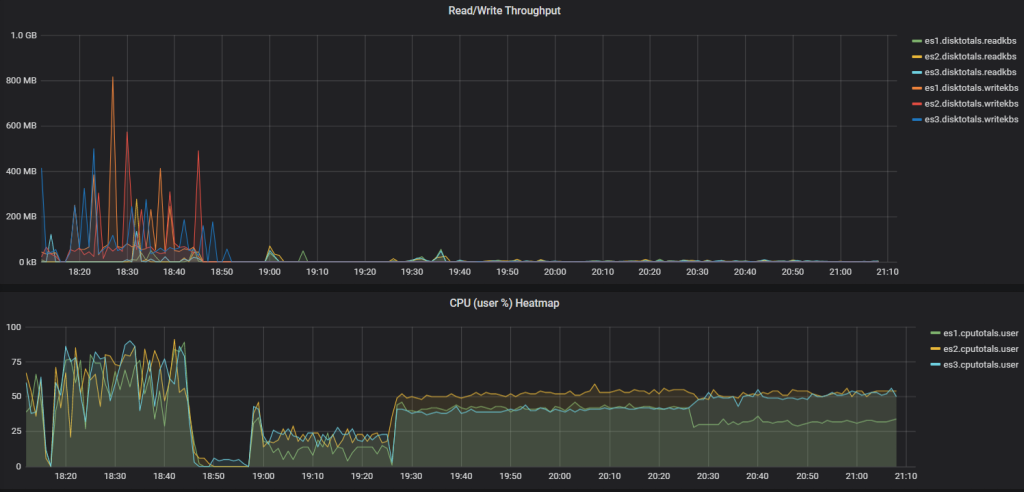
Task: Click the 50 label on CPU y-axis
Action: (x=16, y=397)
